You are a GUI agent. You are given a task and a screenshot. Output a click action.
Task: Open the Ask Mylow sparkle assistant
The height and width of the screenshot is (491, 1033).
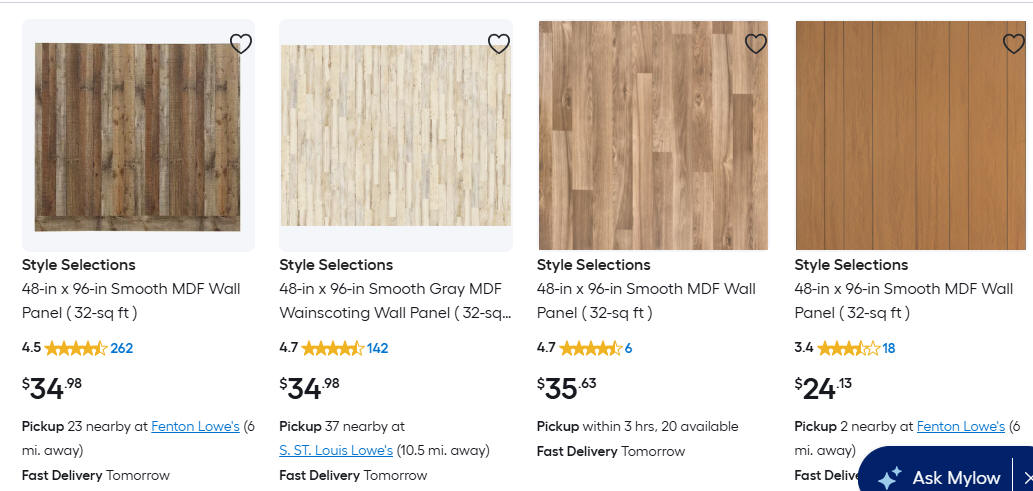tap(940, 477)
